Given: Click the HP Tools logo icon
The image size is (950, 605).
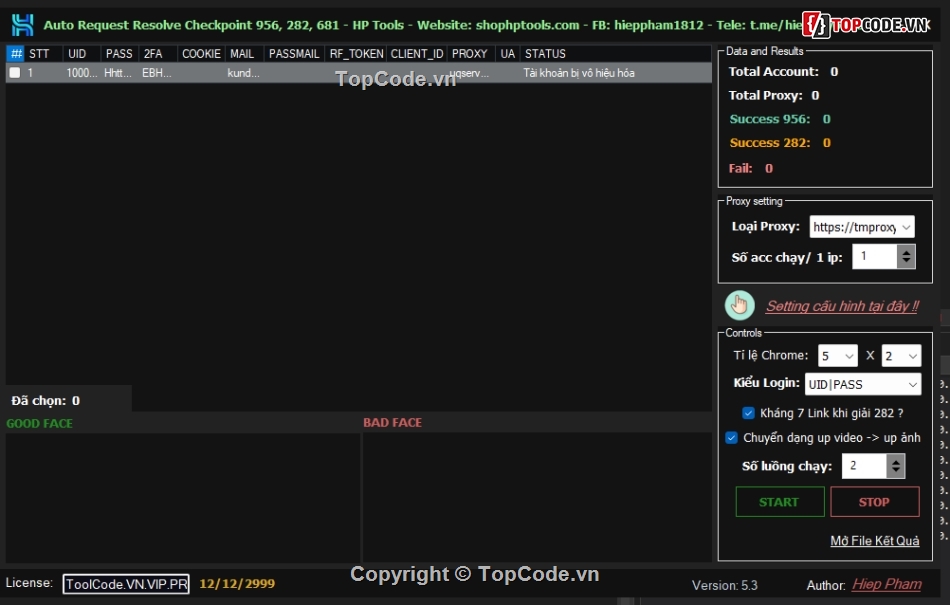Looking at the screenshot, I should (x=22, y=25).
